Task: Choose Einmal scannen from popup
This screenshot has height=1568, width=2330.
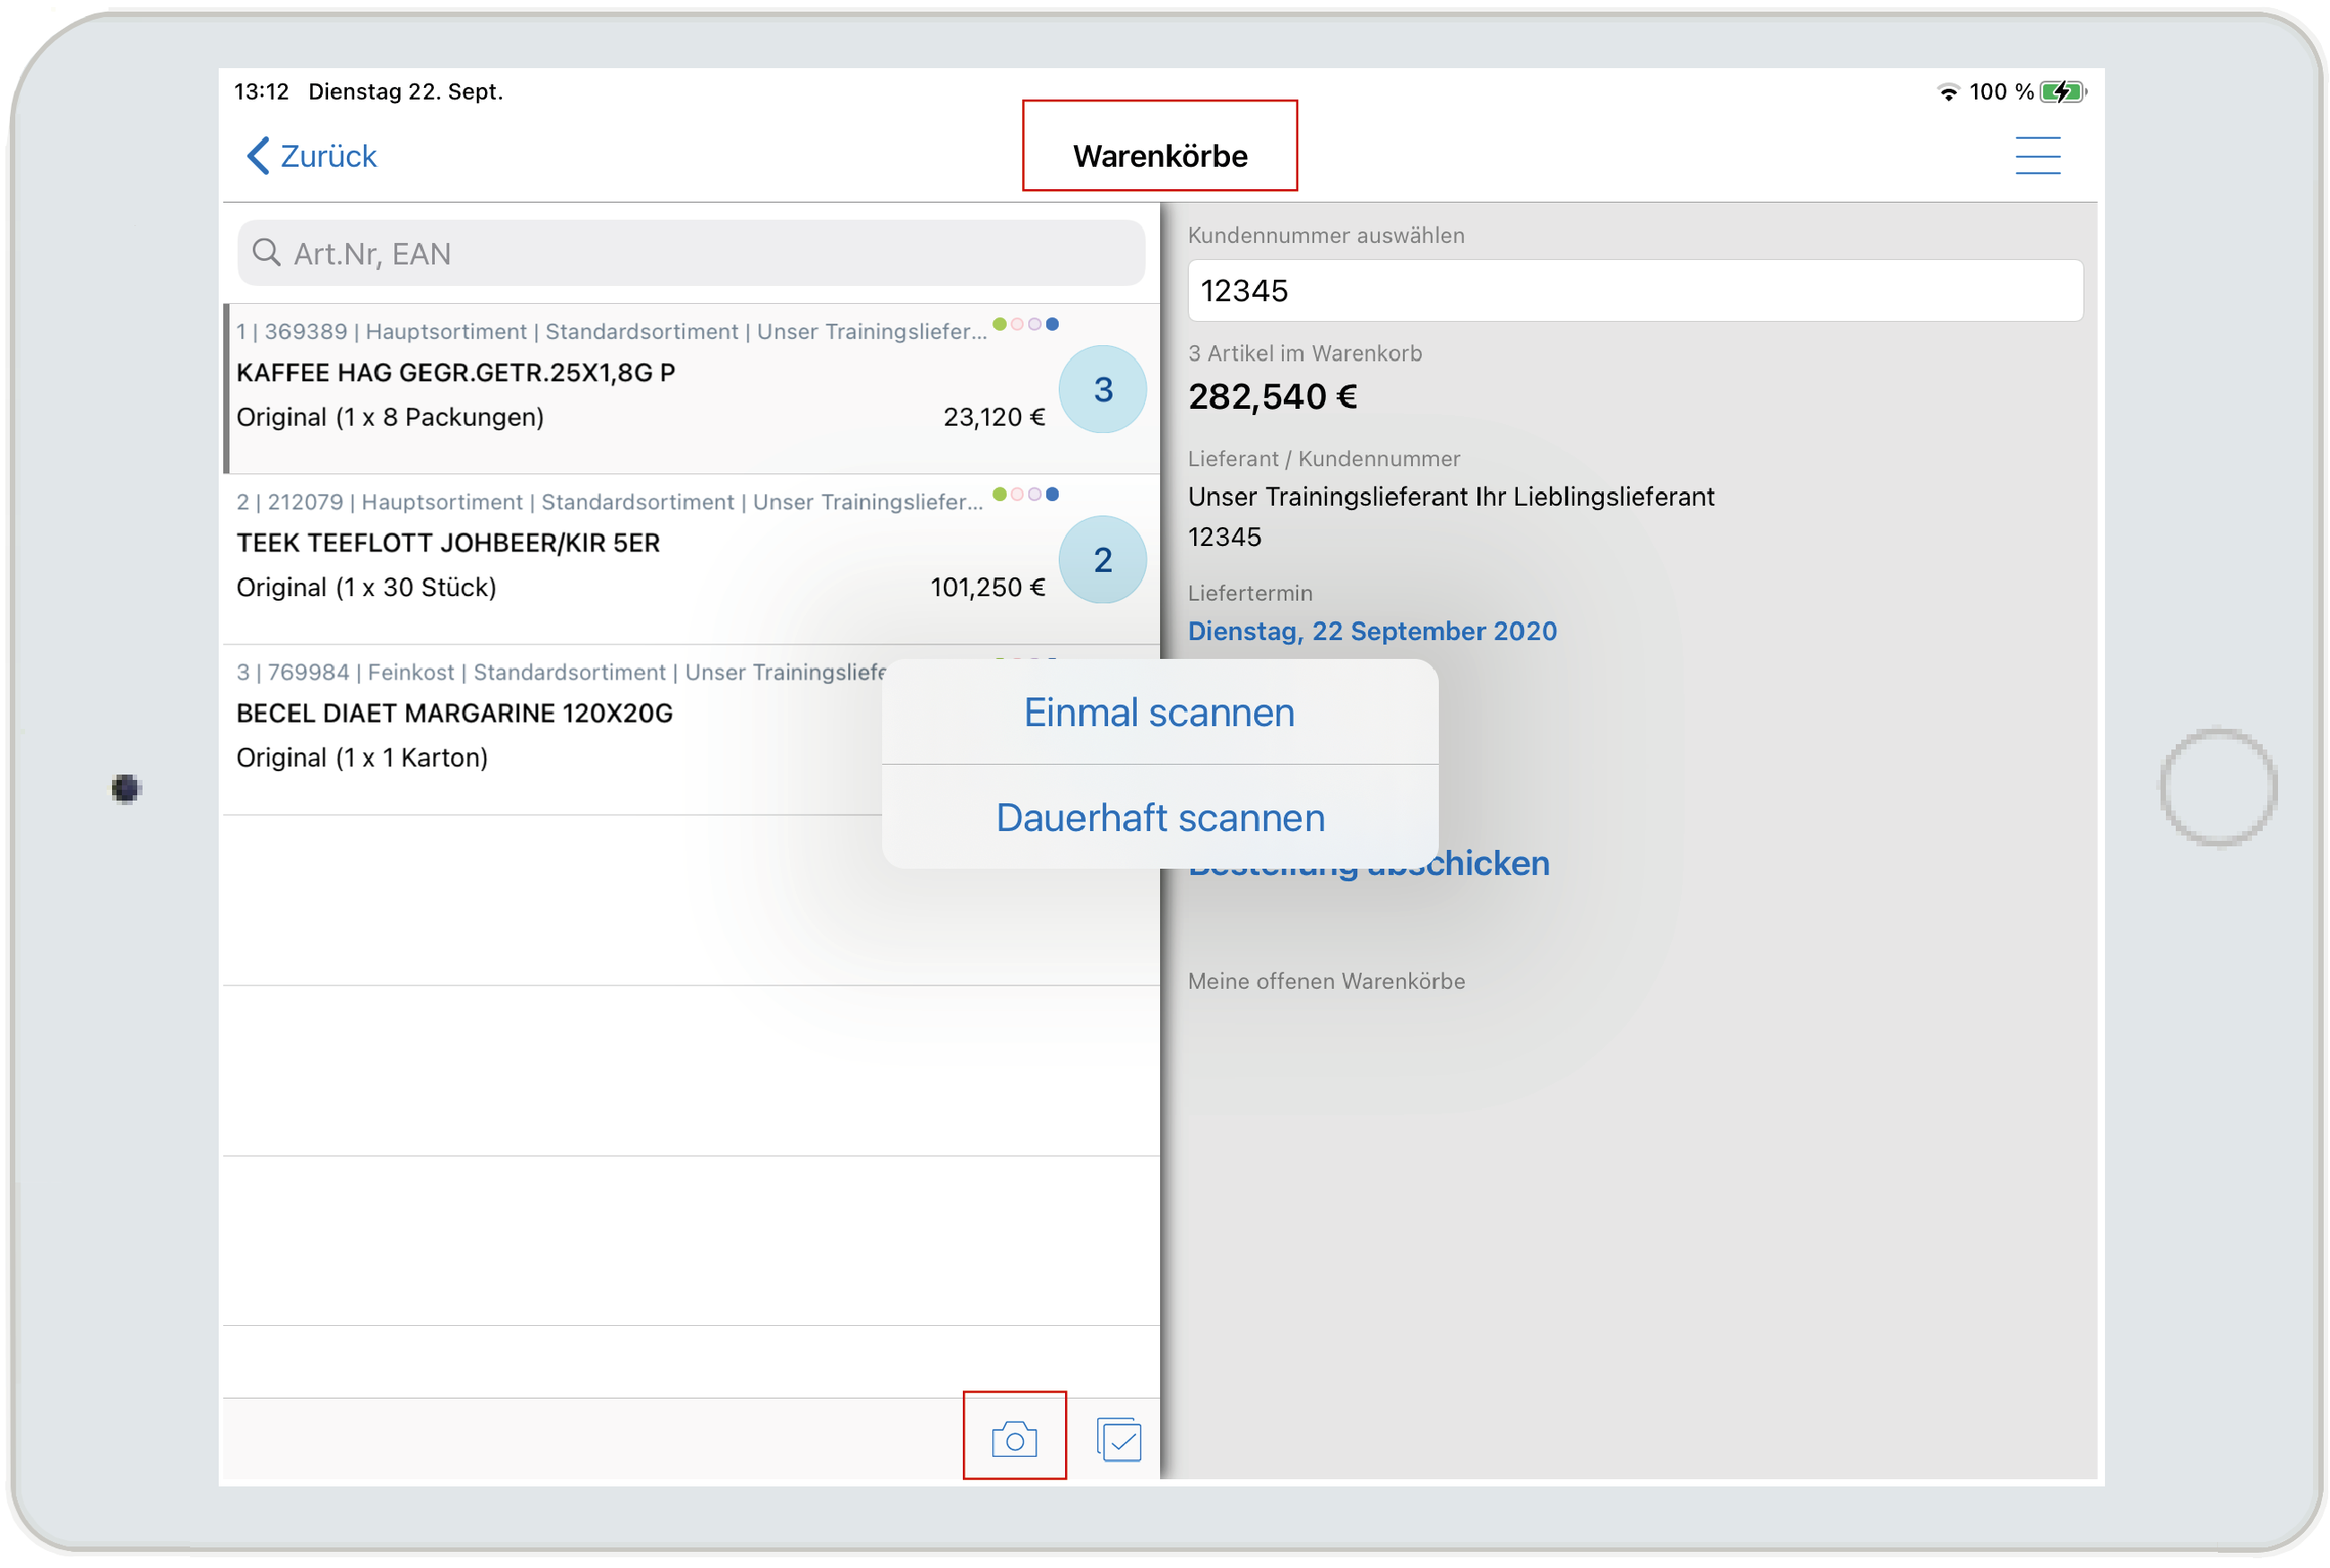Action: pos(1158,713)
